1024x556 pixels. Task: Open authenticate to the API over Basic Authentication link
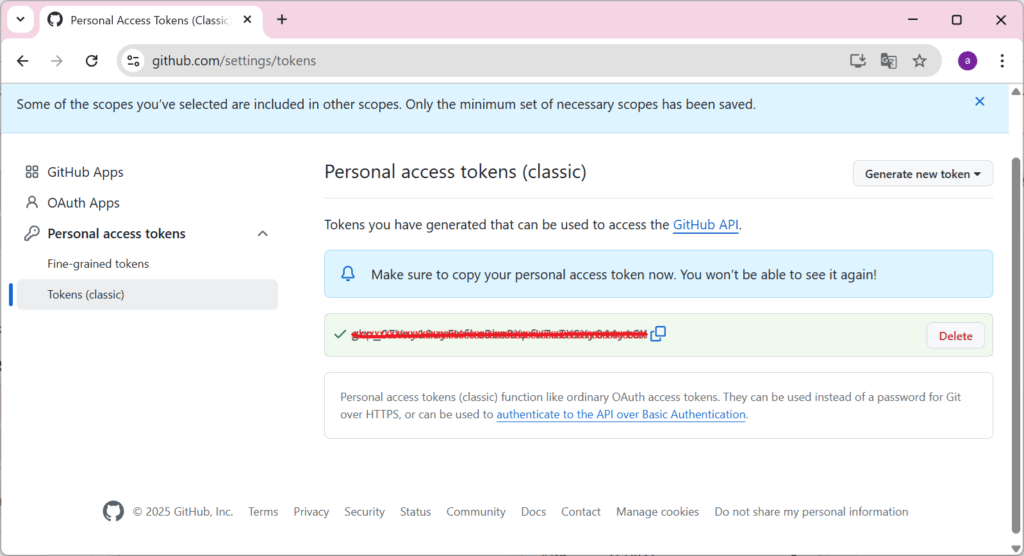[x=620, y=414]
